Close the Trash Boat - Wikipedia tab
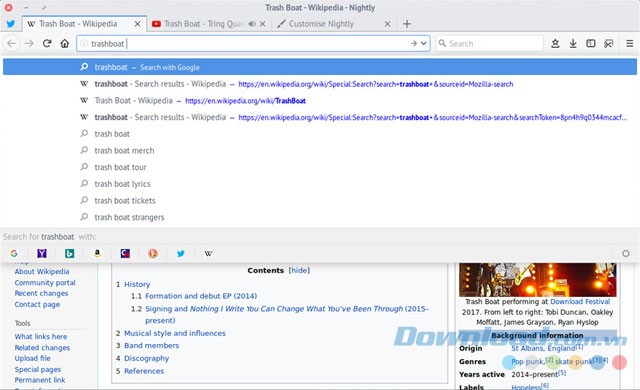The width and height of the screenshot is (640, 390). (138, 24)
